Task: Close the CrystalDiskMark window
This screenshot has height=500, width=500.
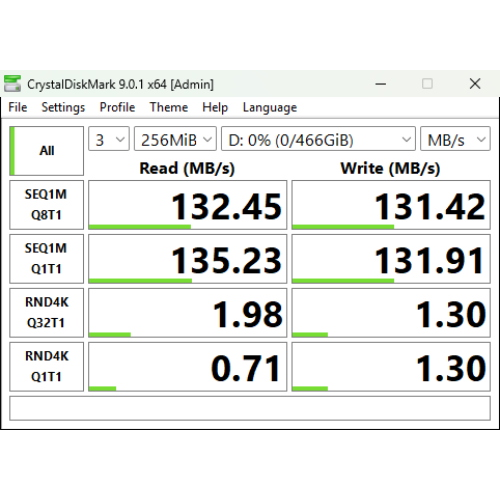Action: 475,84
